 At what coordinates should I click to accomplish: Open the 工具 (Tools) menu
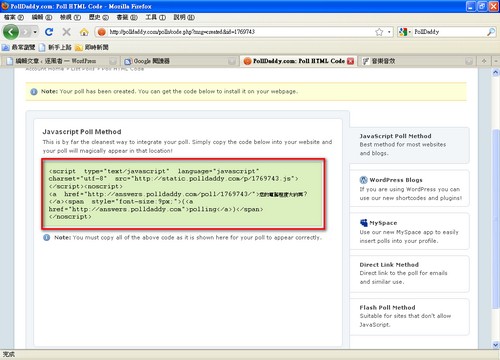coord(155,17)
